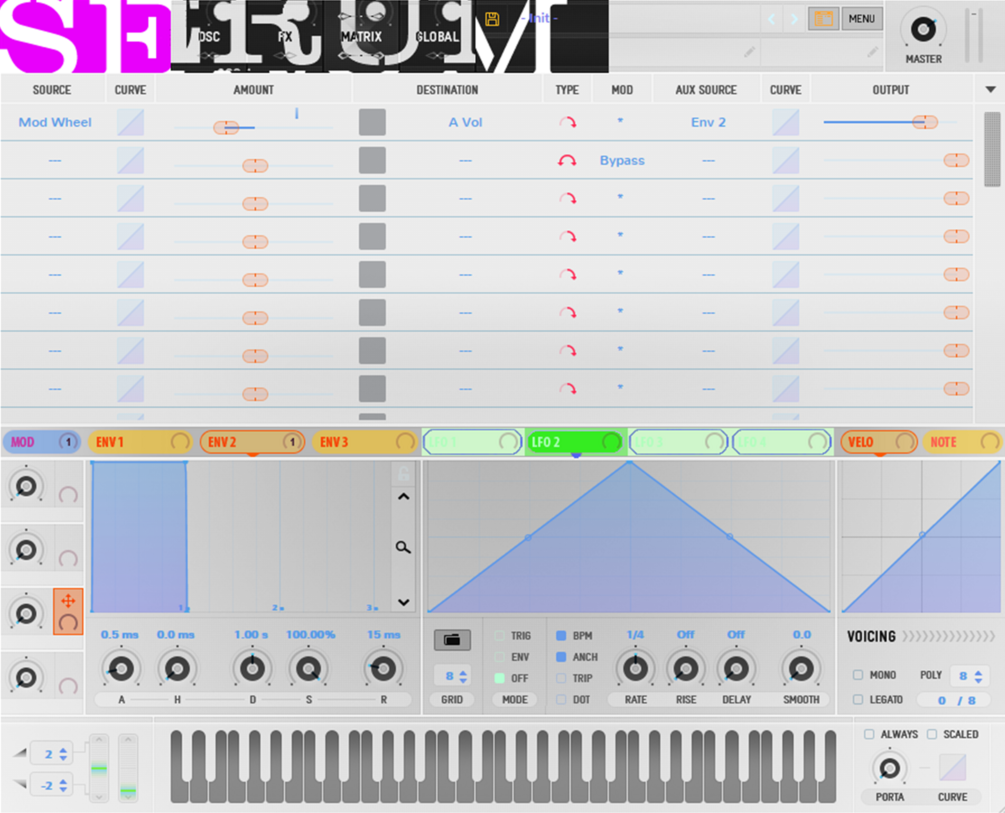Adjust the envelope Decay knob

pyautogui.click(x=253, y=669)
